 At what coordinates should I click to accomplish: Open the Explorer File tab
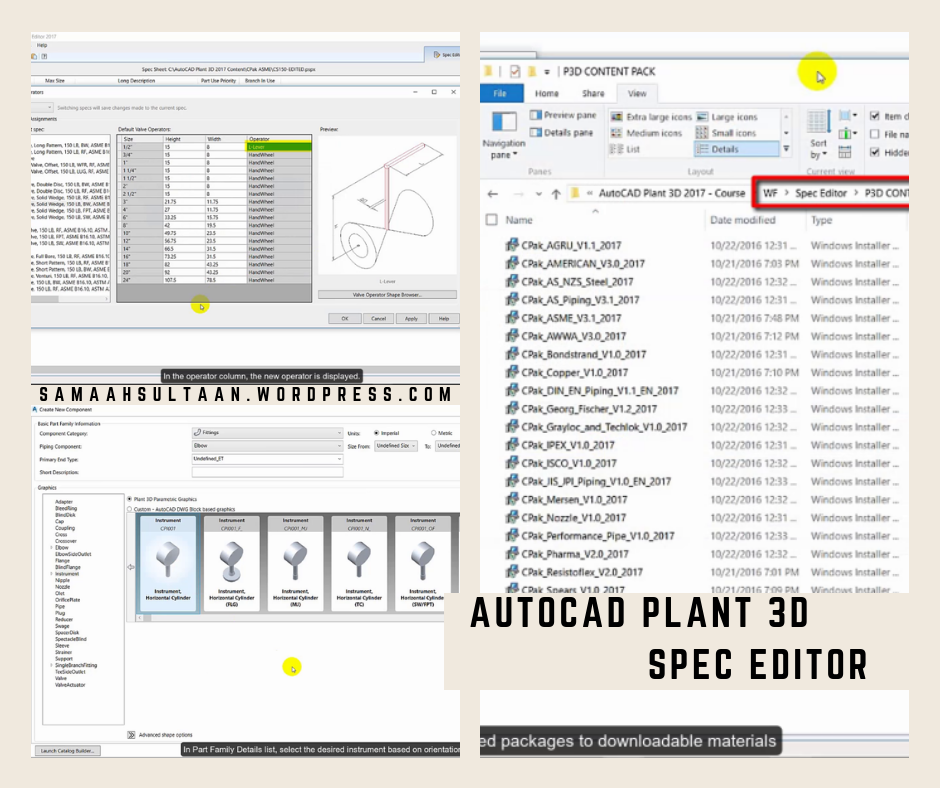501,94
